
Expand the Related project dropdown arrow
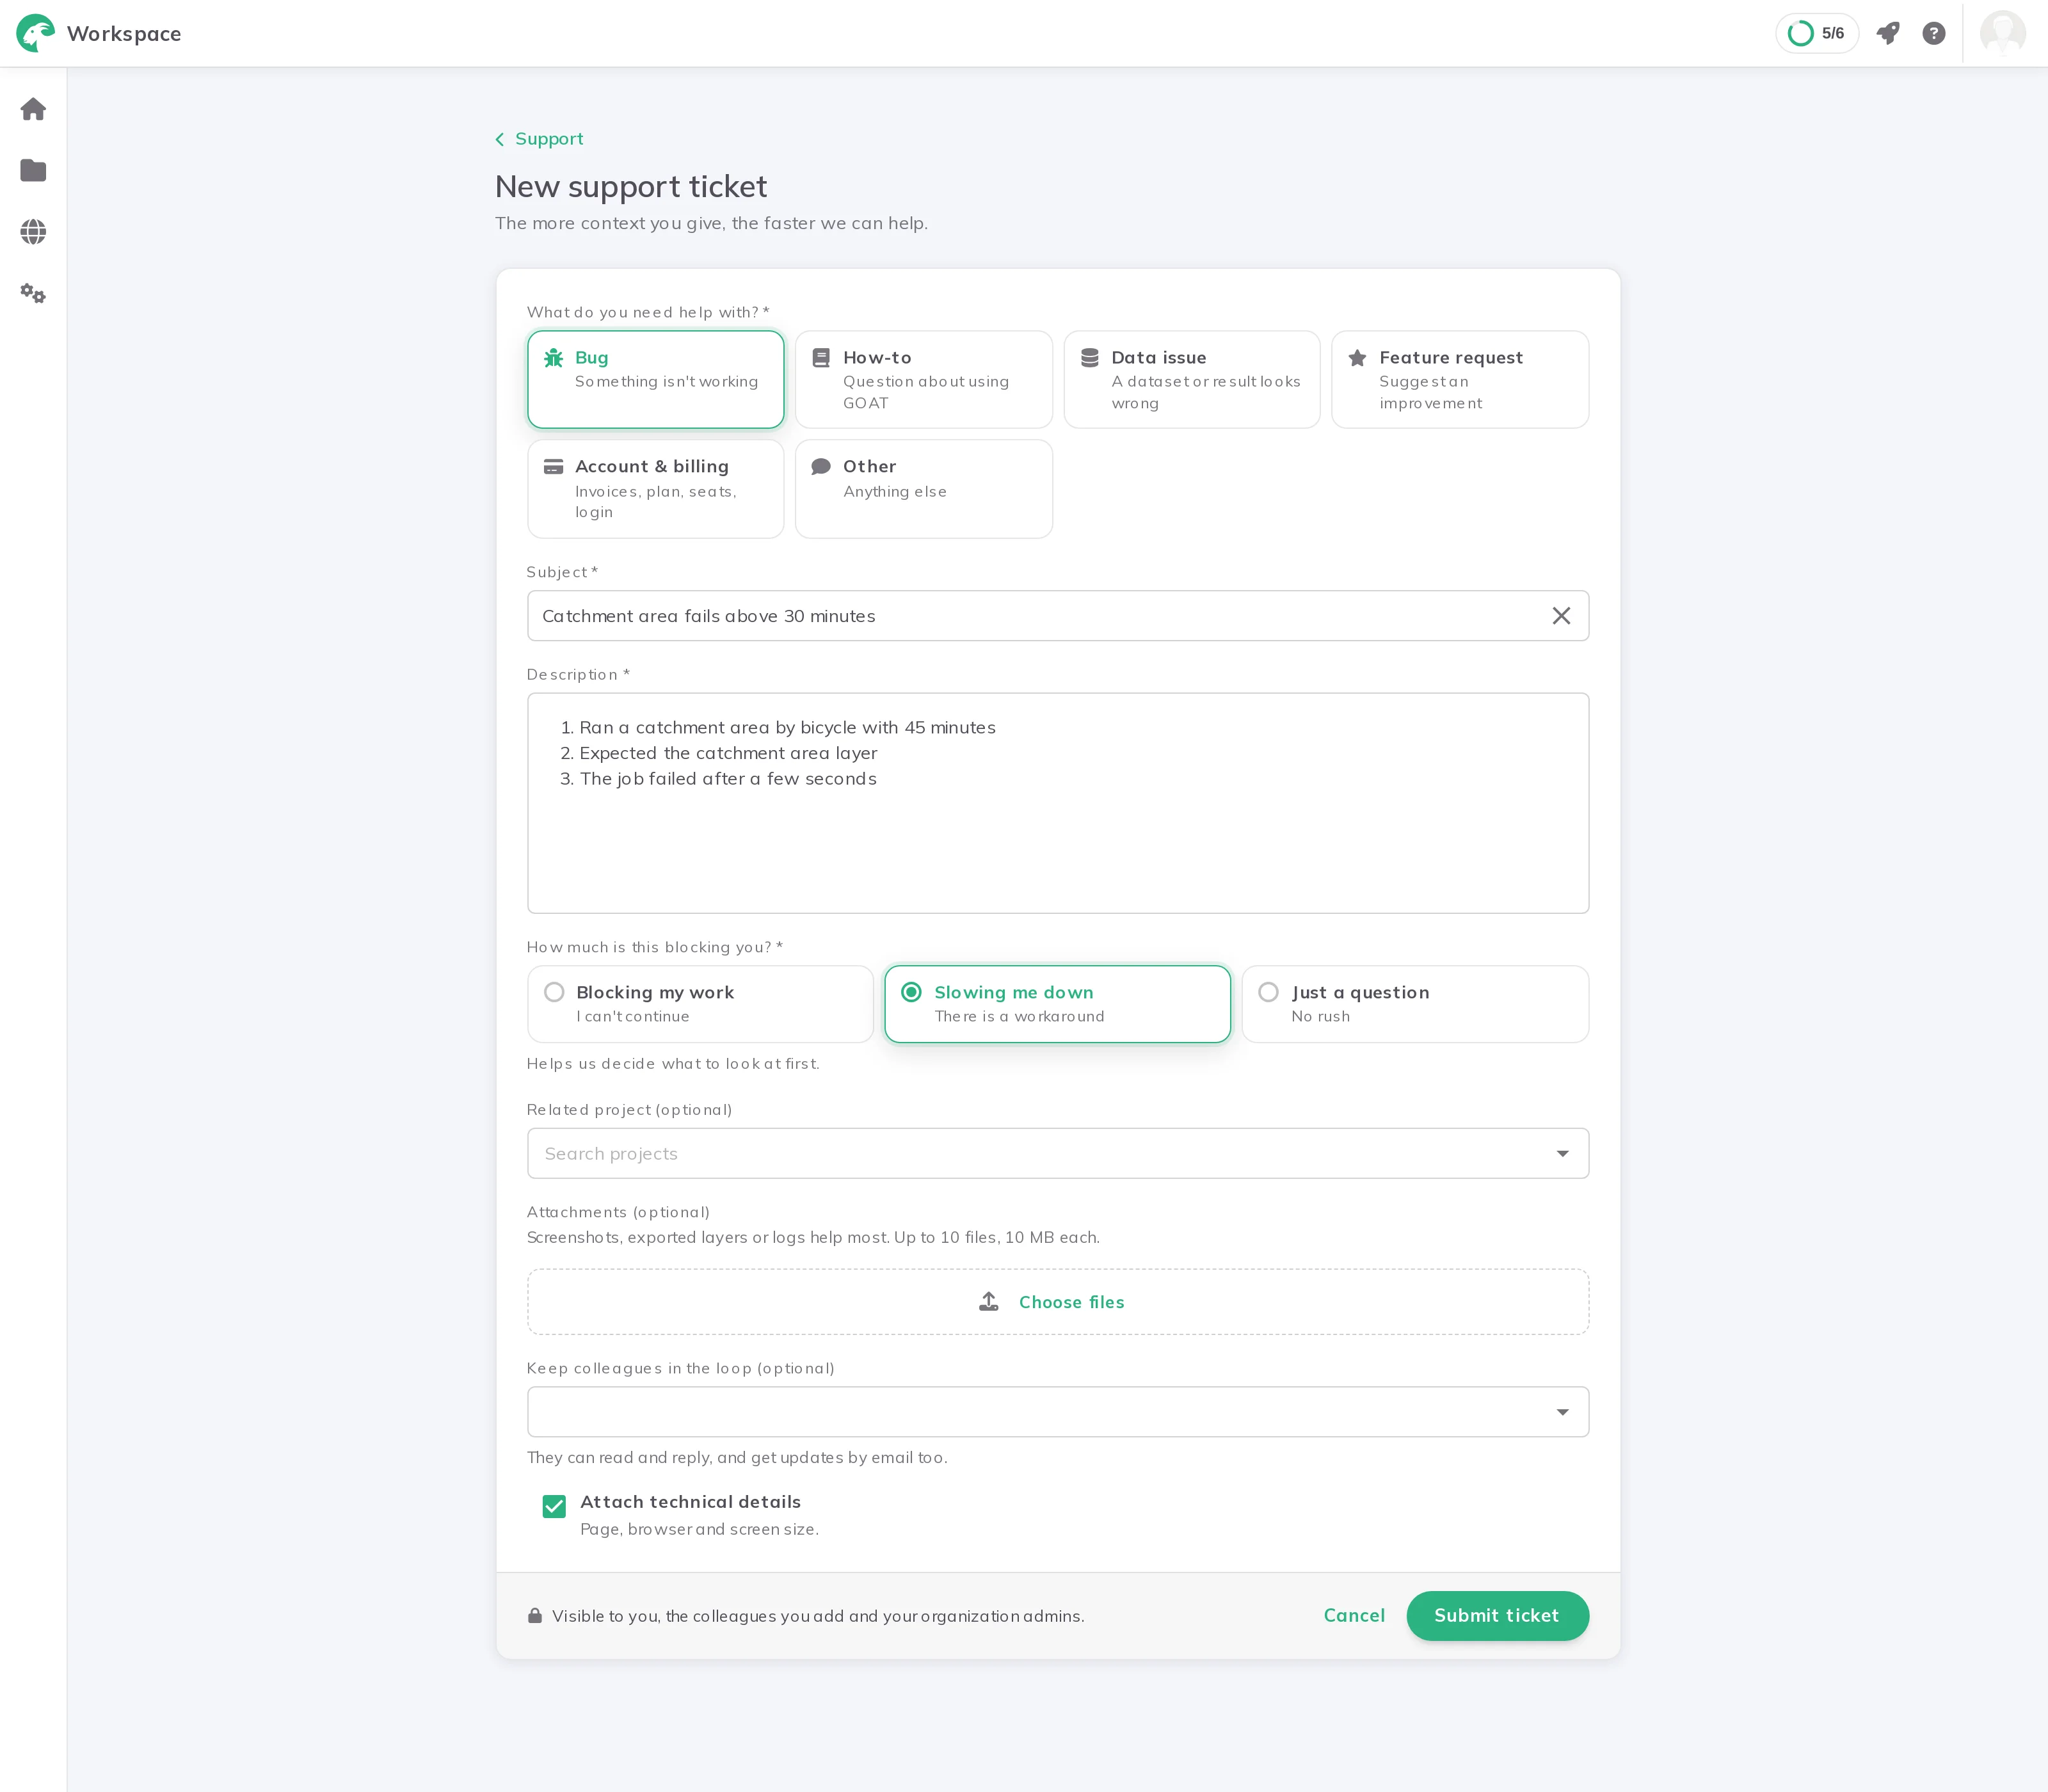click(x=1562, y=1154)
